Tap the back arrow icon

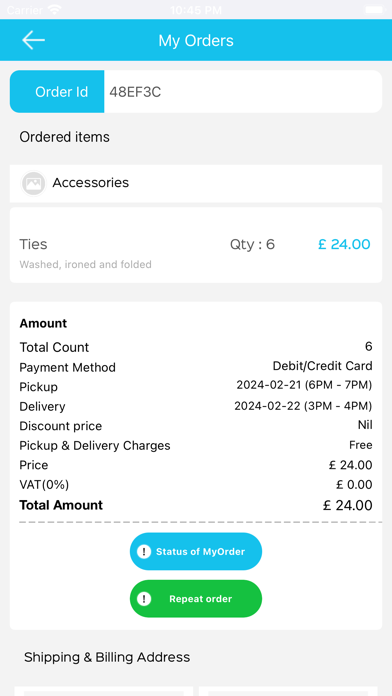pos(33,40)
